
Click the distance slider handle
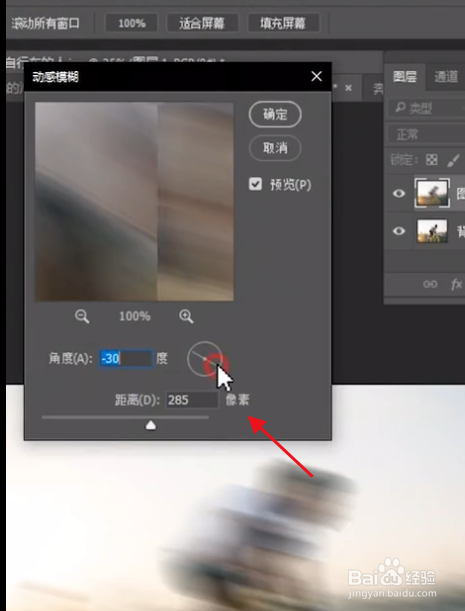[151, 426]
